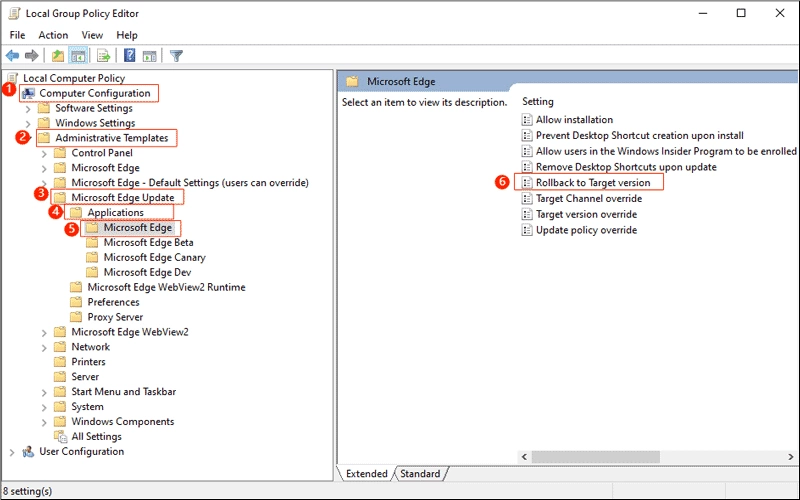The height and width of the screenshot is (500, 800).
Task: Select Administrative Templates in the tree
Action: tap(112, 138)
